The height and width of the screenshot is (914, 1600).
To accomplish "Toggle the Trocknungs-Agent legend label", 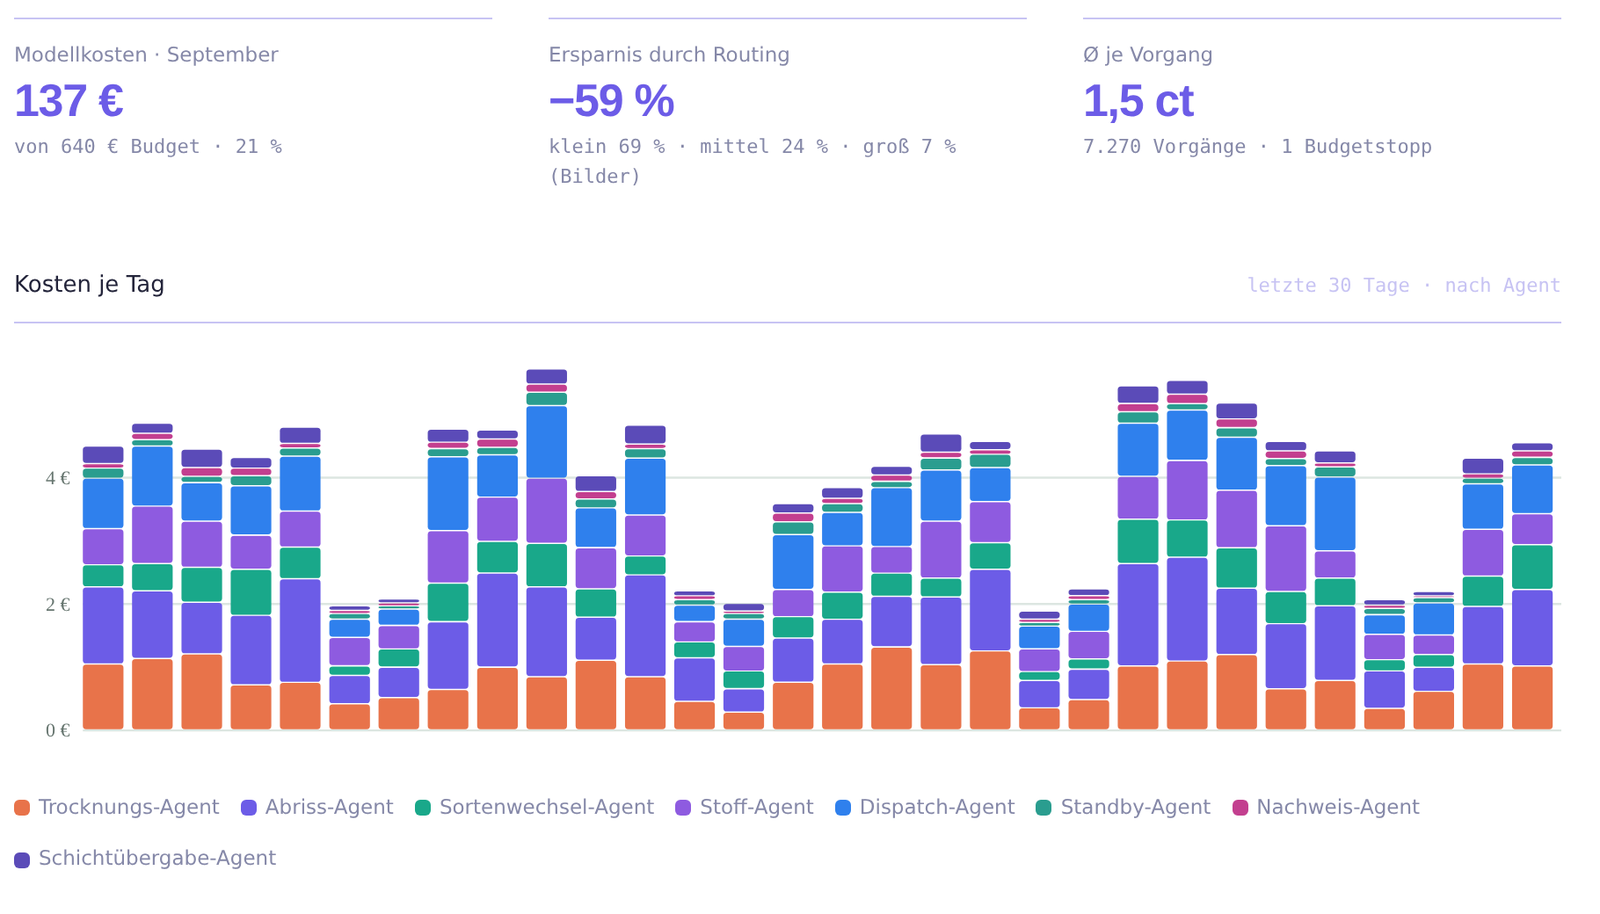I will (129, 807).
